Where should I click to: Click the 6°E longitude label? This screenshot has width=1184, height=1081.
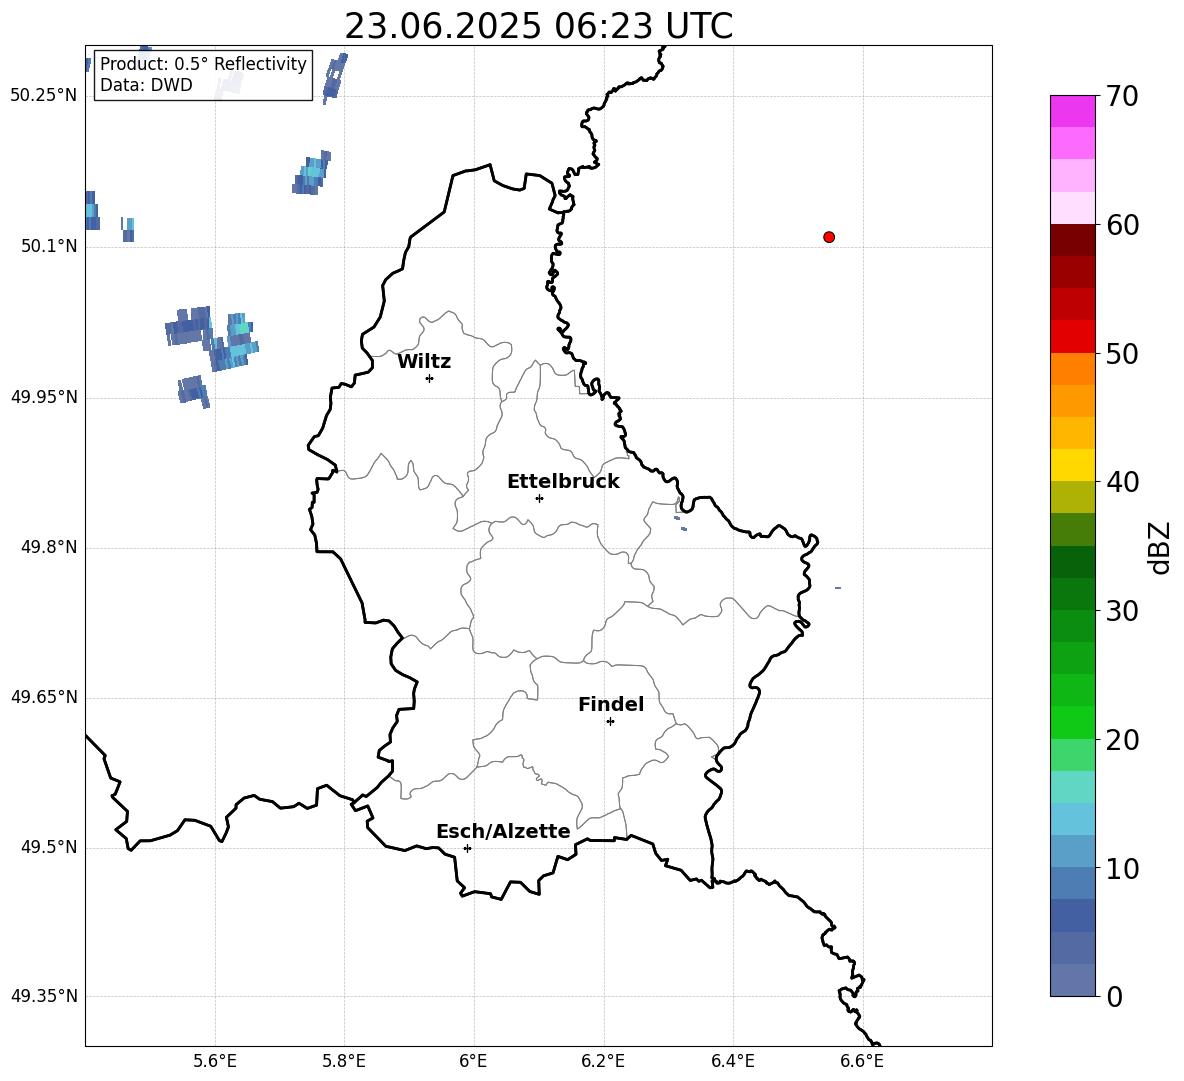(473, 1061)
